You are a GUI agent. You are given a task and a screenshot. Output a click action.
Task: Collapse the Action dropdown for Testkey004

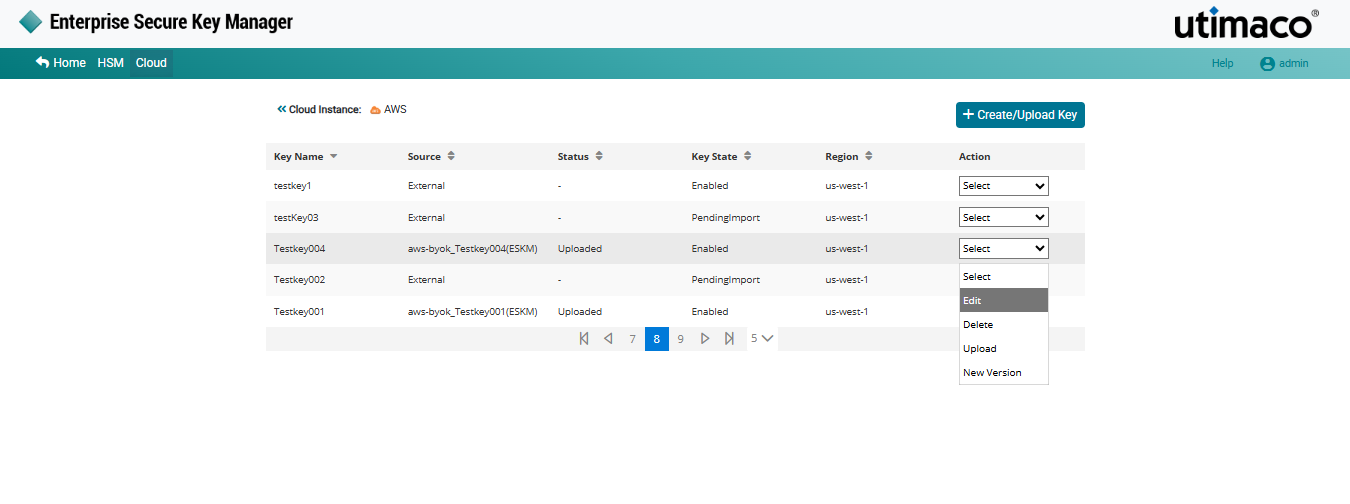pyautogui.click(x=1004, y=249)
